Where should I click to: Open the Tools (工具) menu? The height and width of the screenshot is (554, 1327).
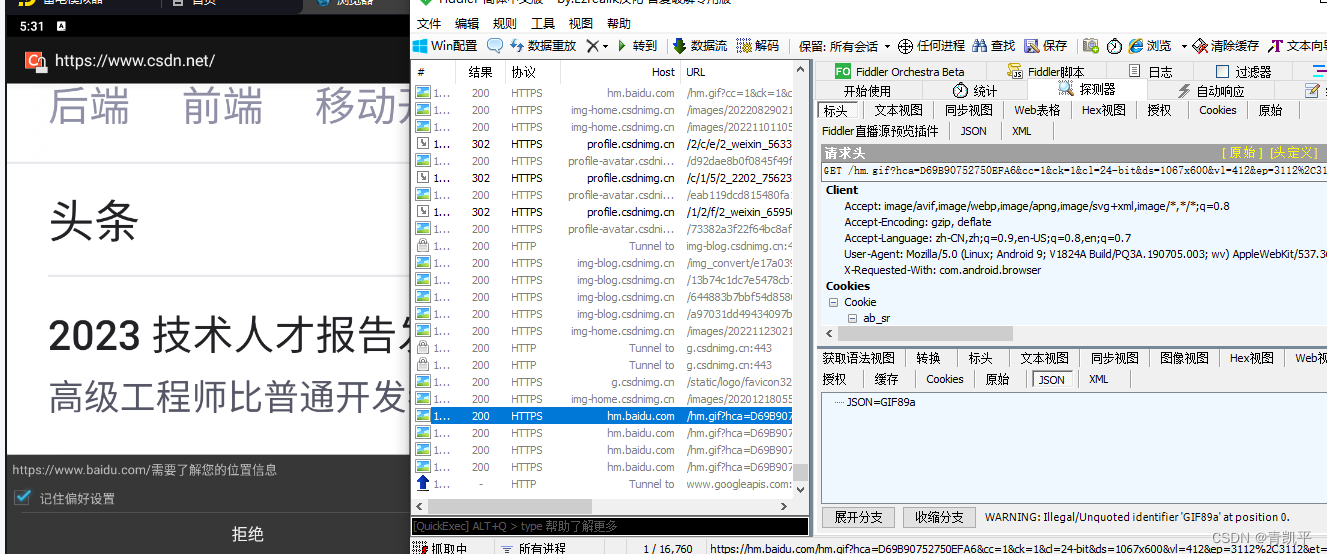(x=543, y=24)
